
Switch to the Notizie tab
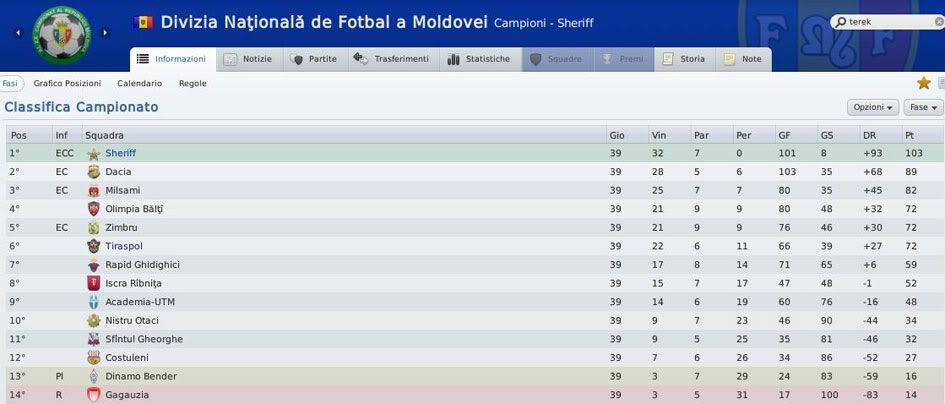[x=247, y=59]
